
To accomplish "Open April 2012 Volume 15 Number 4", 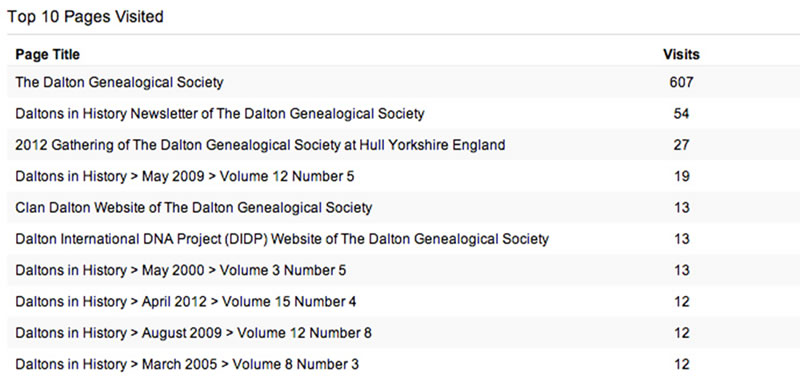I will pos(186,302).
